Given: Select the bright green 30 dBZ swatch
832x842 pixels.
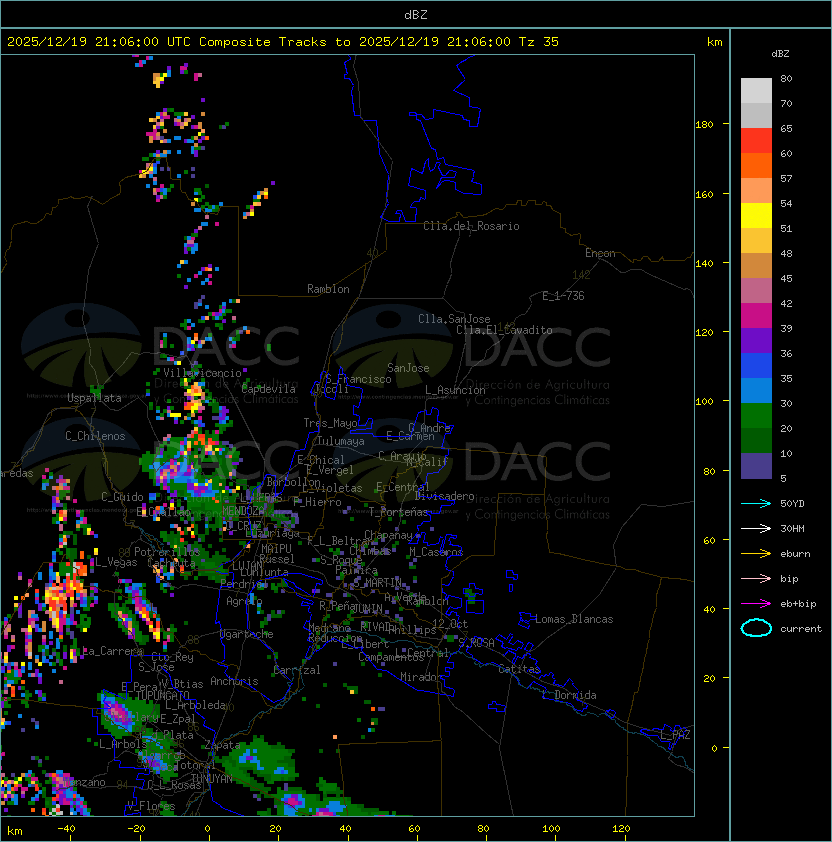Looking at the screenshot, I should 756,416.
